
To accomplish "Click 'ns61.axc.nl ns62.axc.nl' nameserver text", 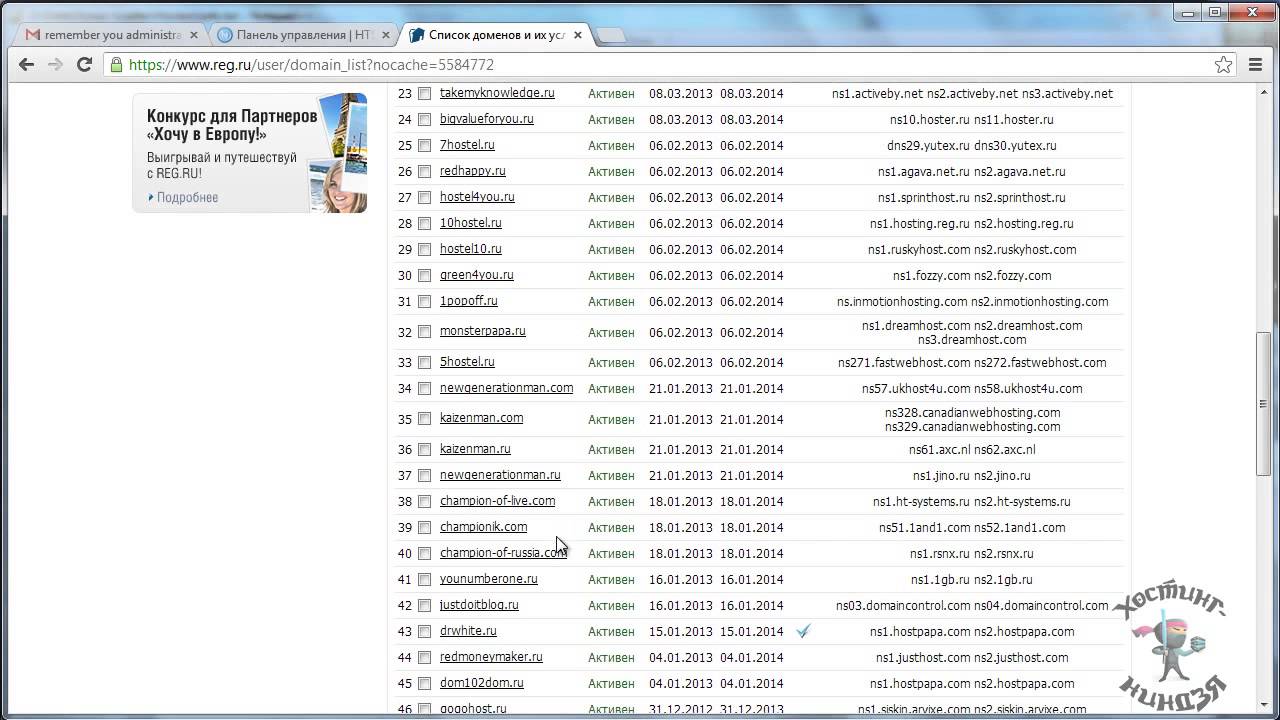I will click(x=972, y=449).
